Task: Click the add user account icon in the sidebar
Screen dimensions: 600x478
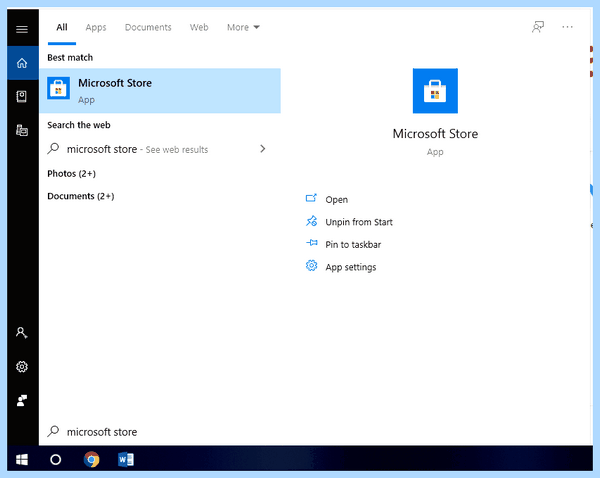Action: 22,333
